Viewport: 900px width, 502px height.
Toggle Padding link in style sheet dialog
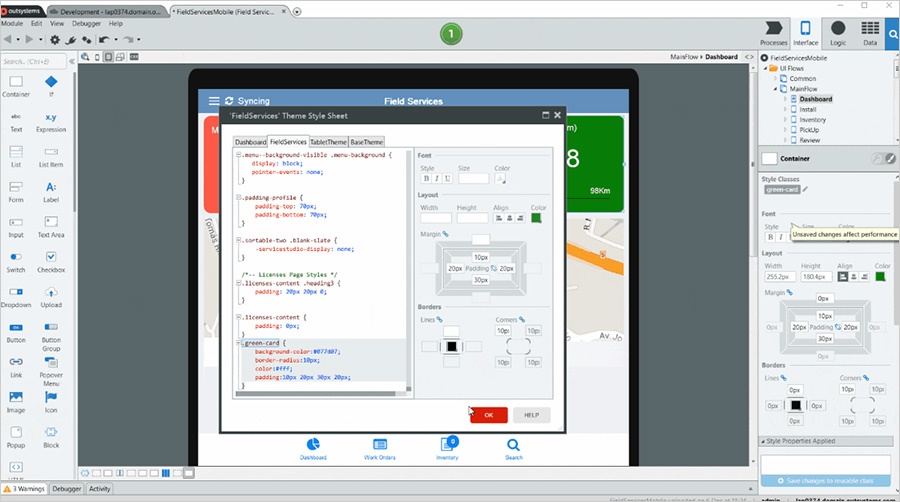[494, 268]
